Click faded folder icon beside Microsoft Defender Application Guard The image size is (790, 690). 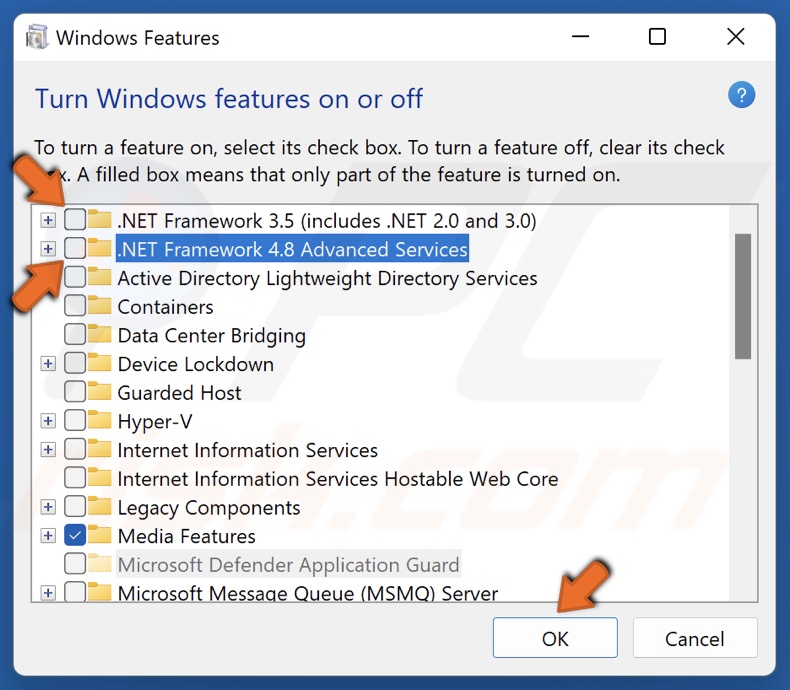[x=99, y=564]
